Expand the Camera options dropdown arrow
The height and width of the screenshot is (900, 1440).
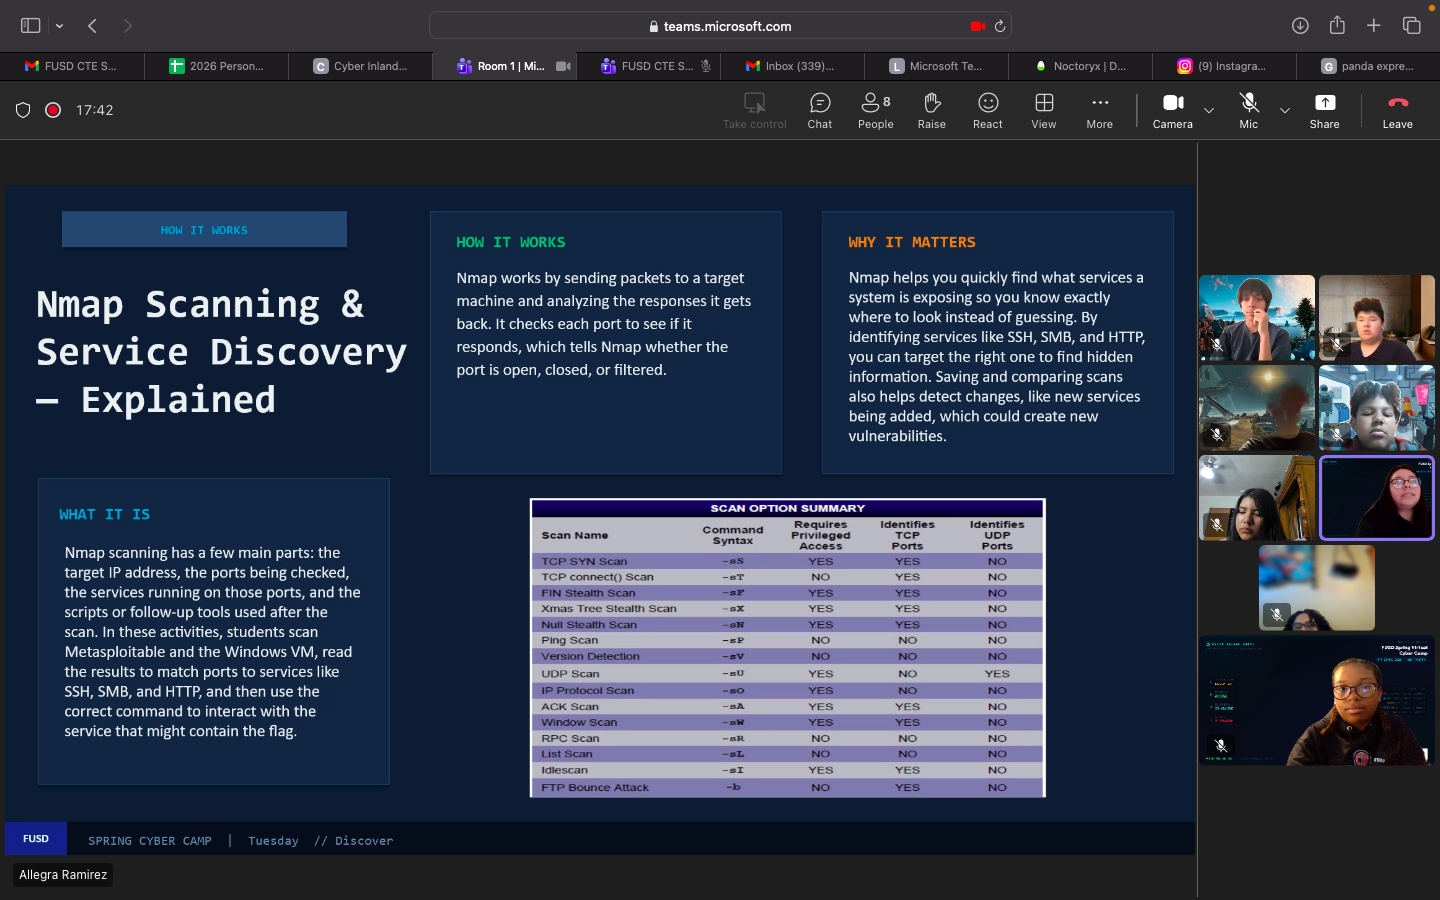coord(1209,111)
